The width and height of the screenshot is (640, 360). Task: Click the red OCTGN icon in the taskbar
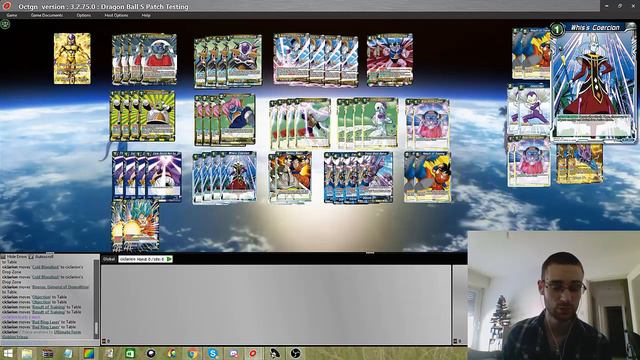point(253,353)
